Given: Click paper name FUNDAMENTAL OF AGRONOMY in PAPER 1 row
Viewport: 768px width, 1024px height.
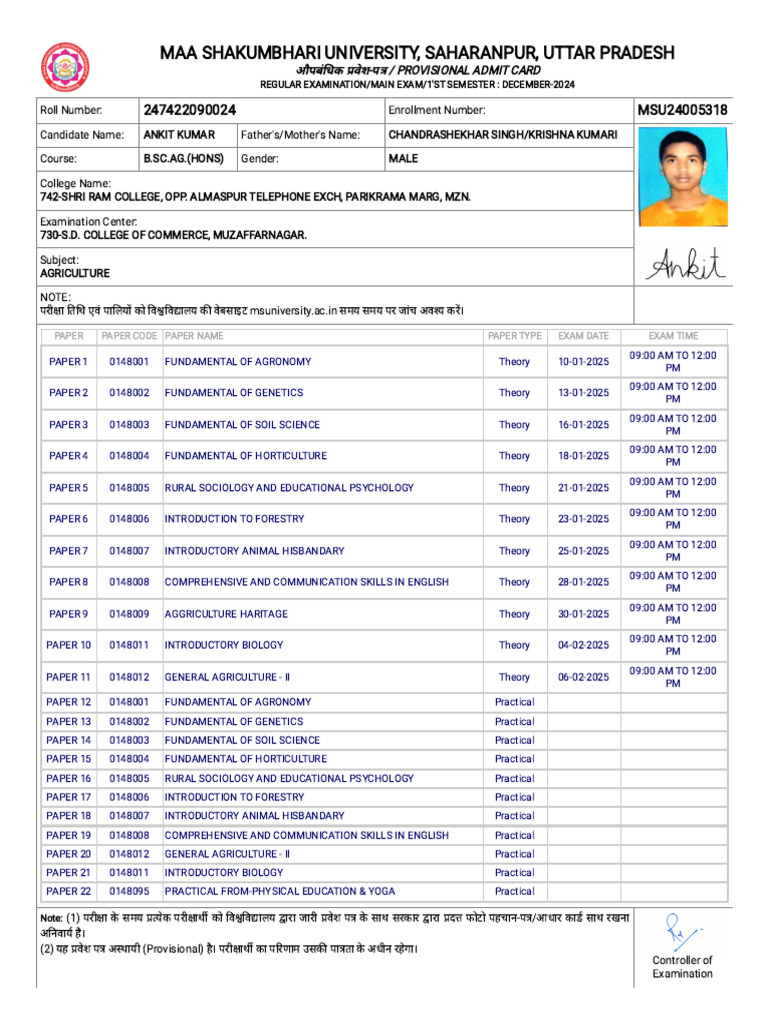Looking at the screenshot, I should (238, 362).
